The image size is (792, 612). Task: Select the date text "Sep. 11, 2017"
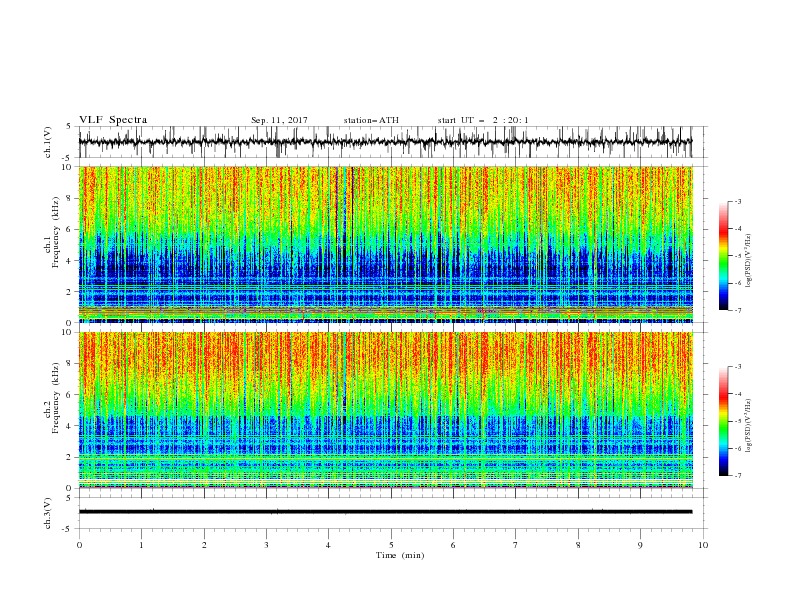pos(279,120)
